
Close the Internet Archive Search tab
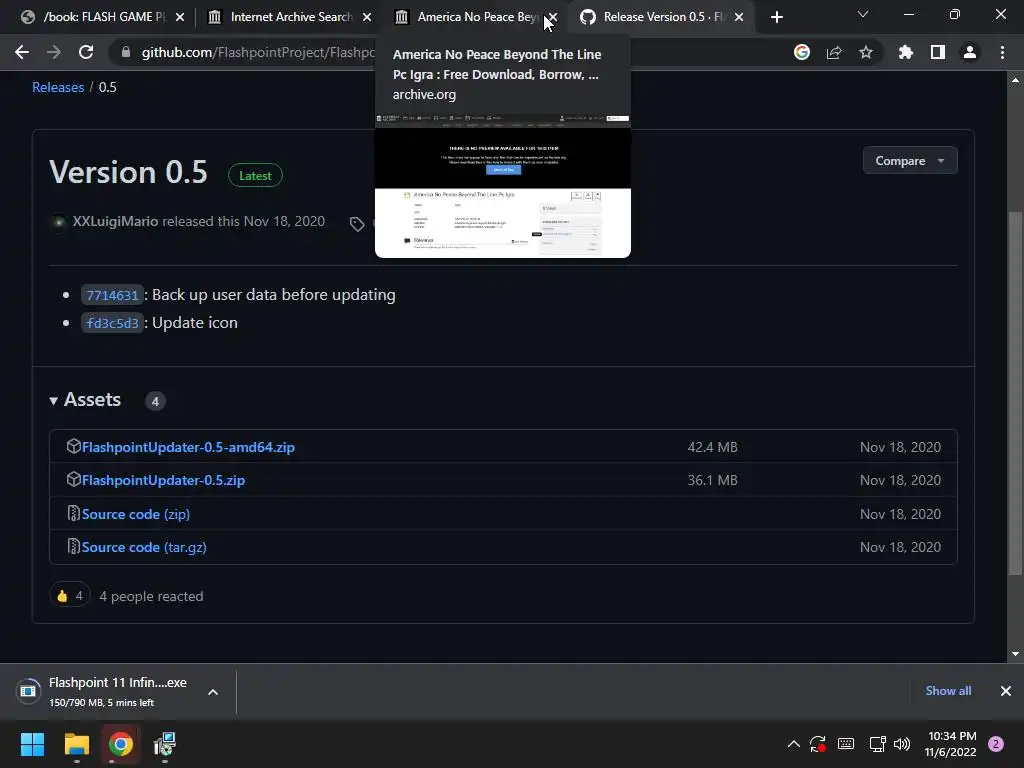(366, 17)
